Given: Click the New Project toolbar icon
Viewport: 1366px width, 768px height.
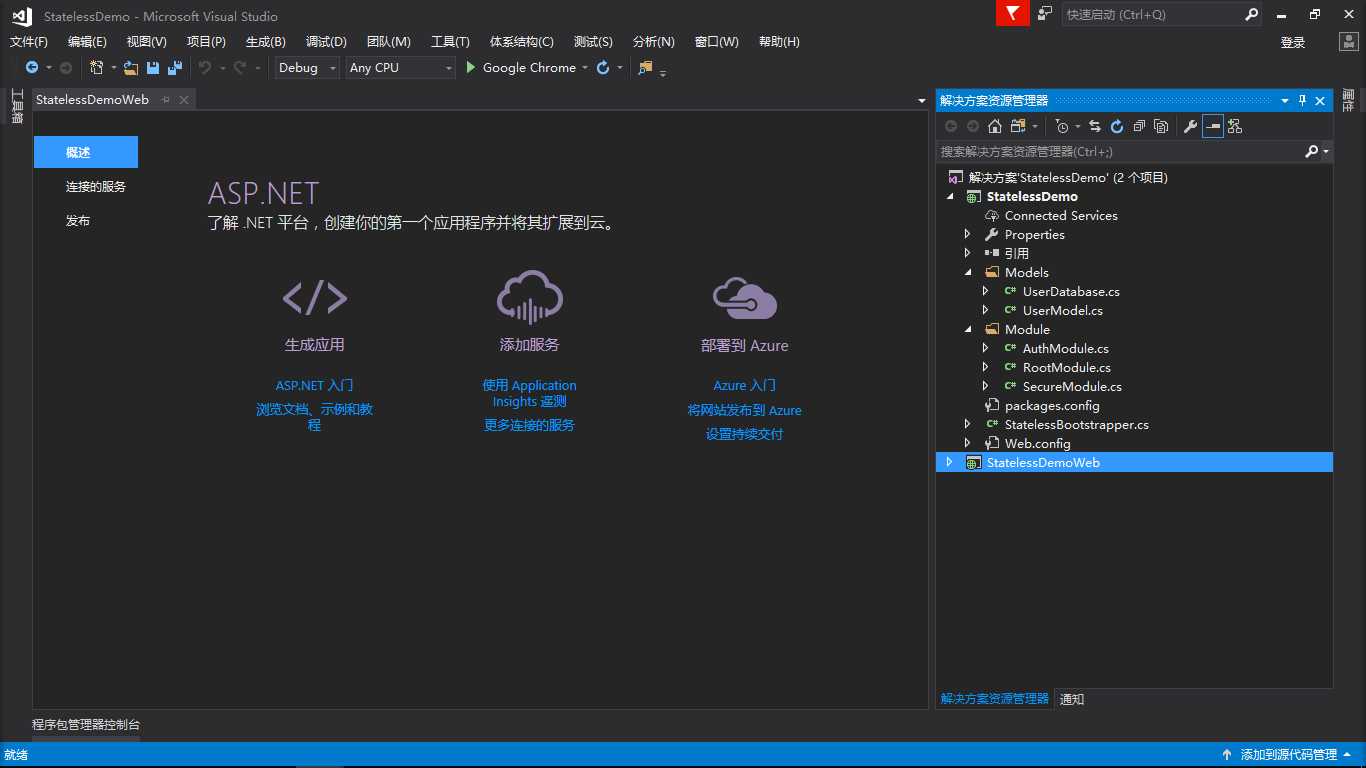Looking at the screenshot, I should (x=96, y=67).
